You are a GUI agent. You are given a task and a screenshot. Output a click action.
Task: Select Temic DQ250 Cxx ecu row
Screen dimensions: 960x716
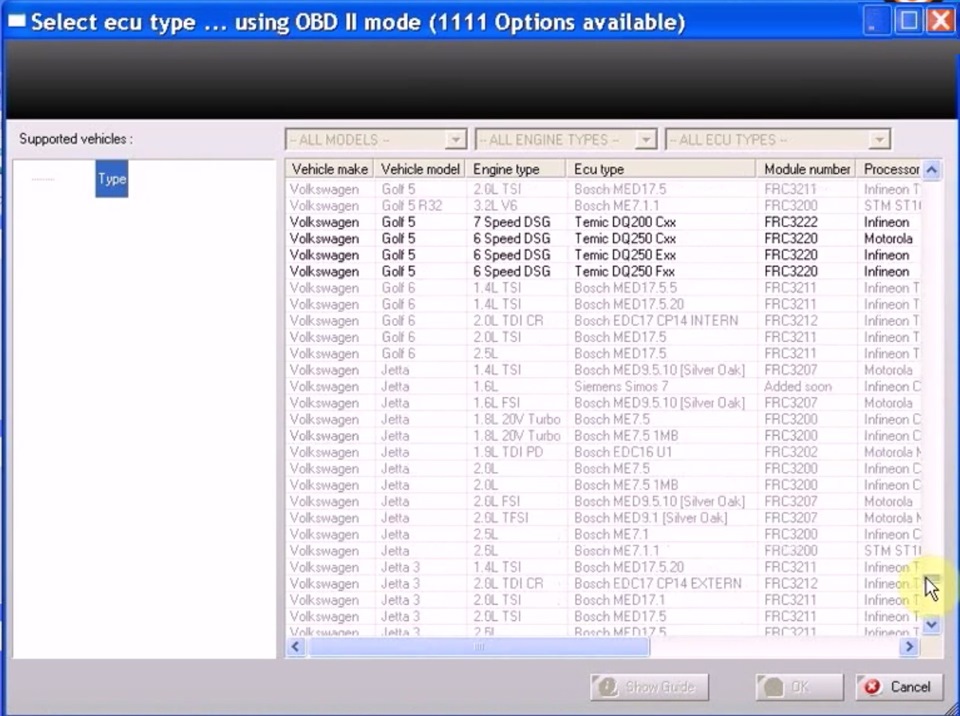[603, 238]
